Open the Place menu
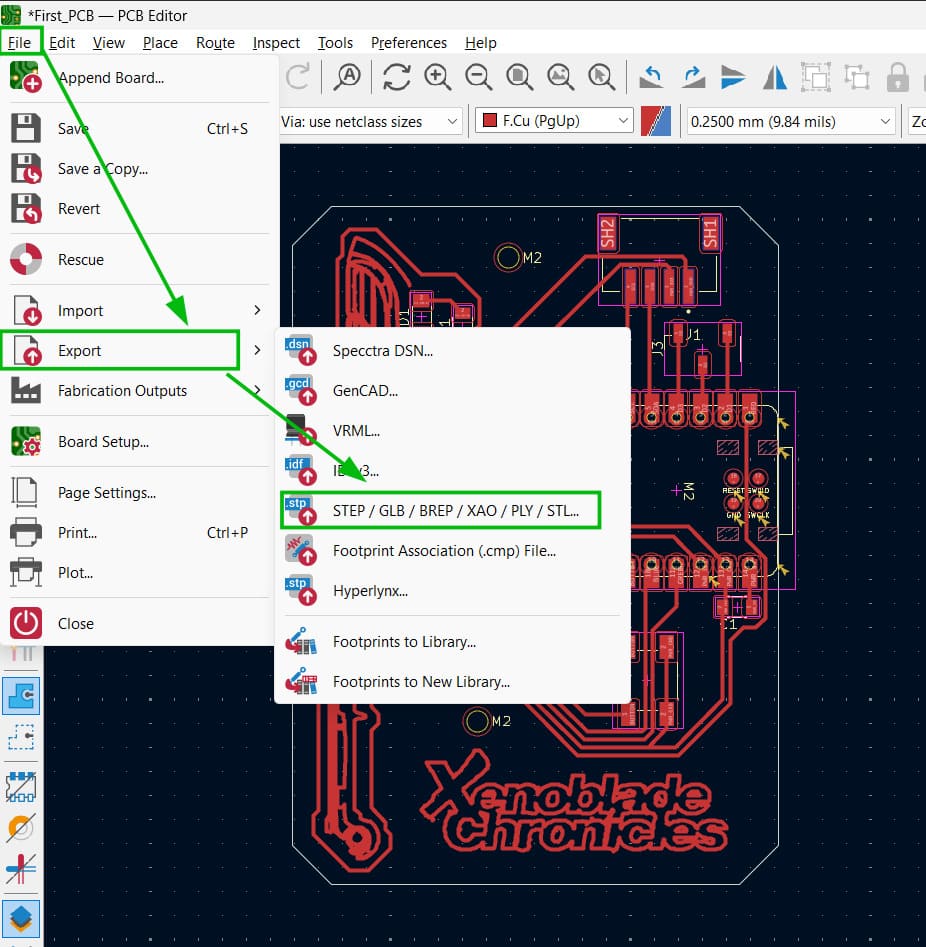This screenshot has height=947, width=926. click(160, 43)
